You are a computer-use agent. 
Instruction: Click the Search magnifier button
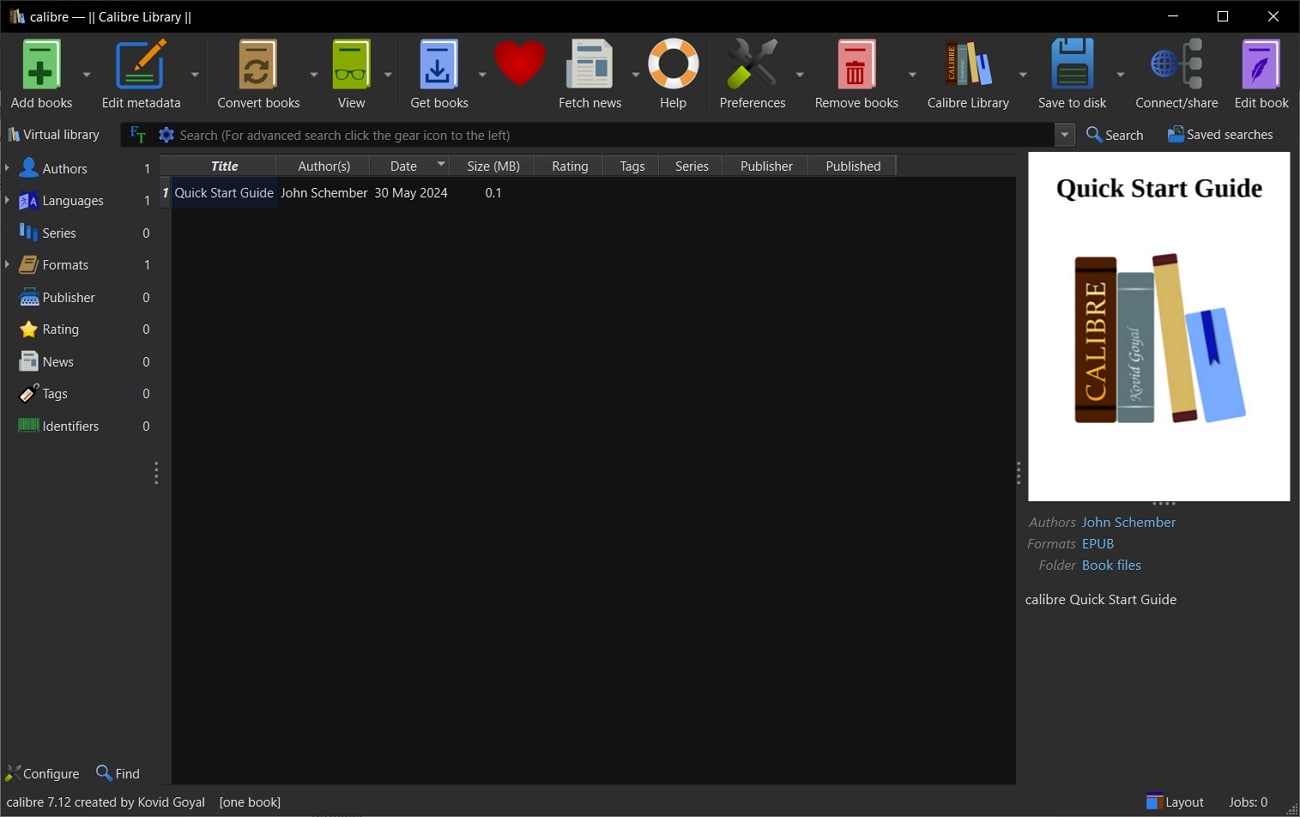click(x=1114, y=135)
